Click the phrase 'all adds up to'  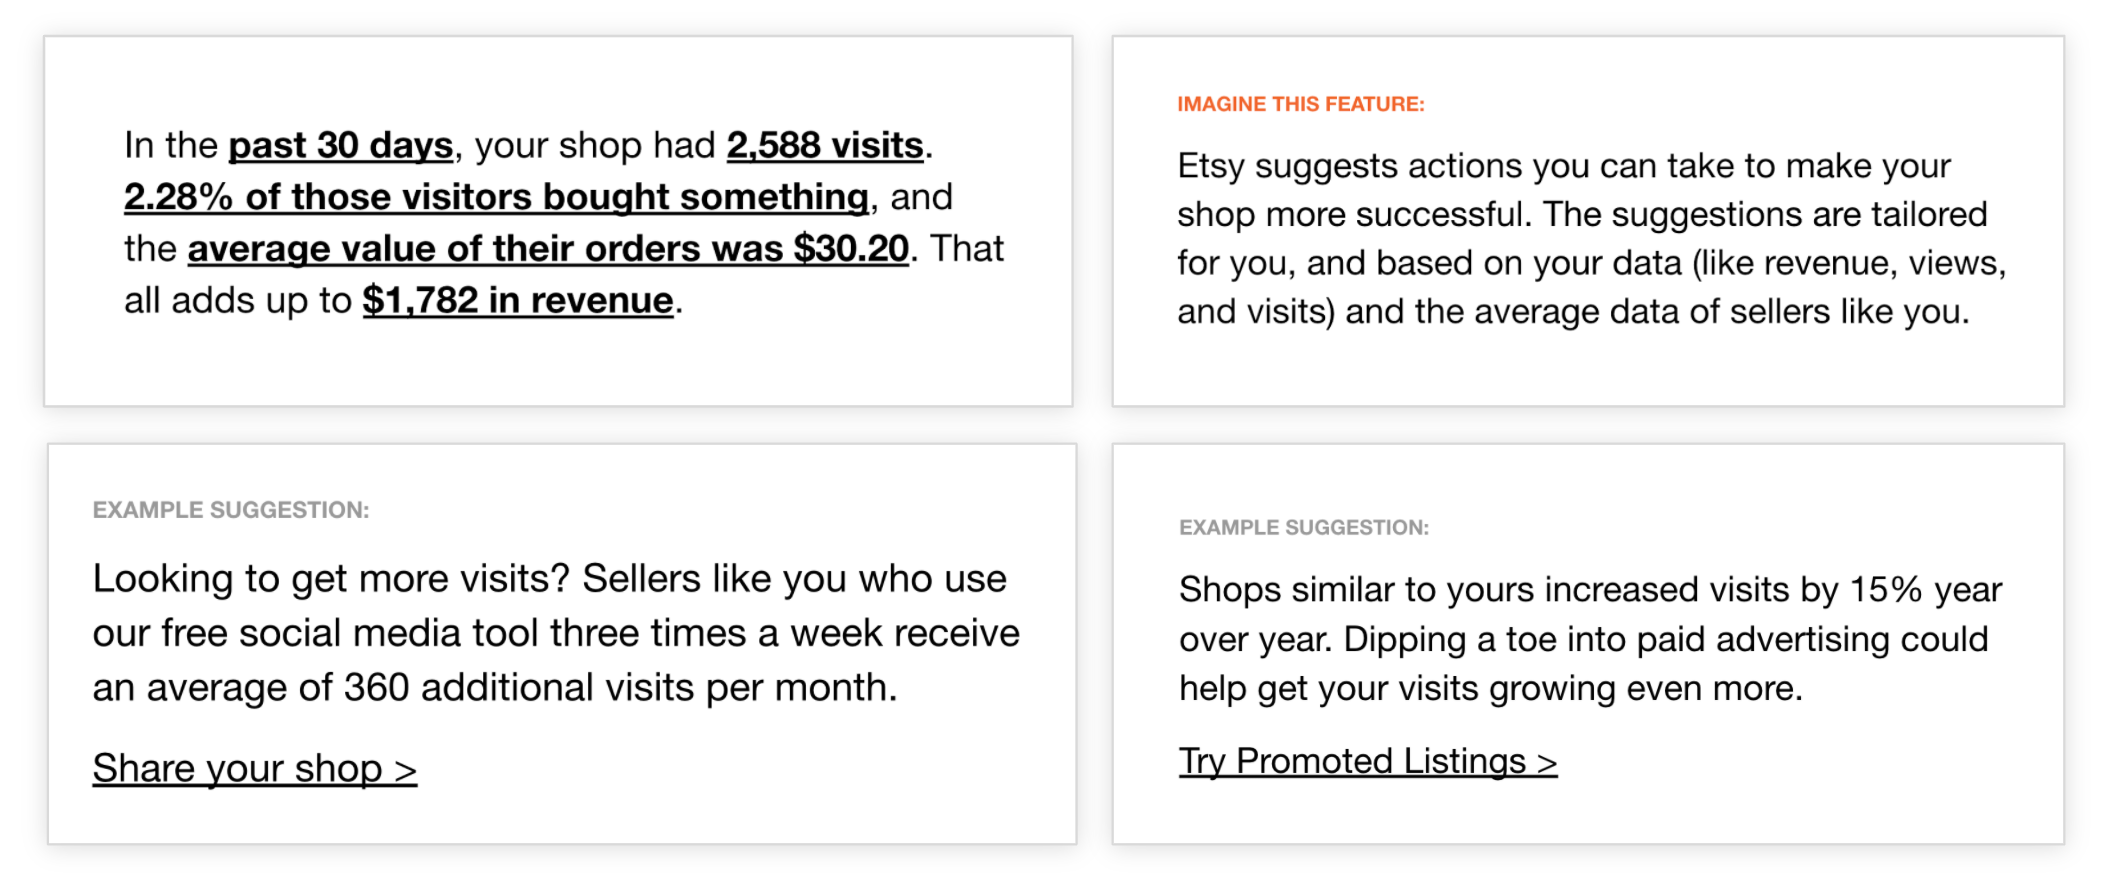238,301
